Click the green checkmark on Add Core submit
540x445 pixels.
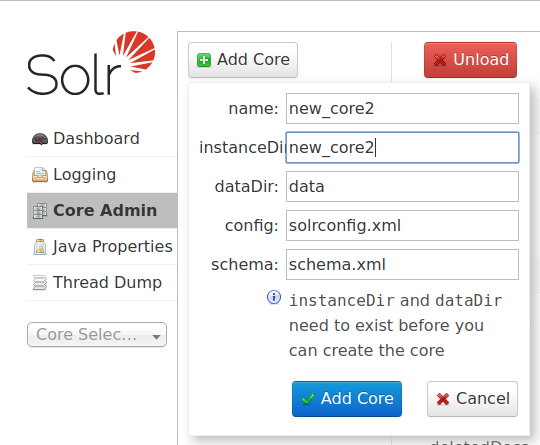(308, 399)
